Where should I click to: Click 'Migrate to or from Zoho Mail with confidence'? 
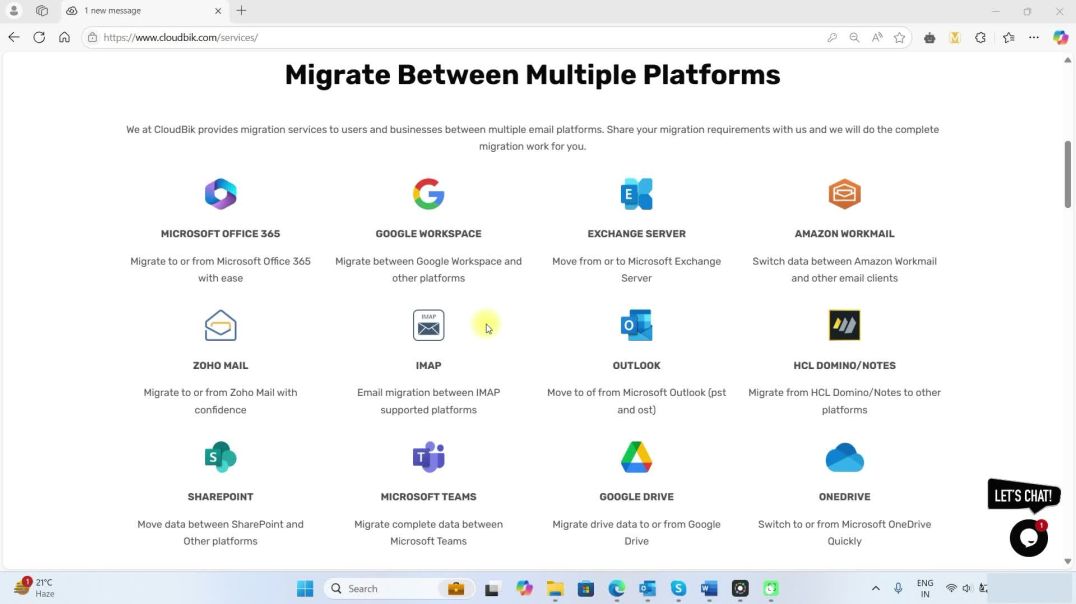coord(220,401)
